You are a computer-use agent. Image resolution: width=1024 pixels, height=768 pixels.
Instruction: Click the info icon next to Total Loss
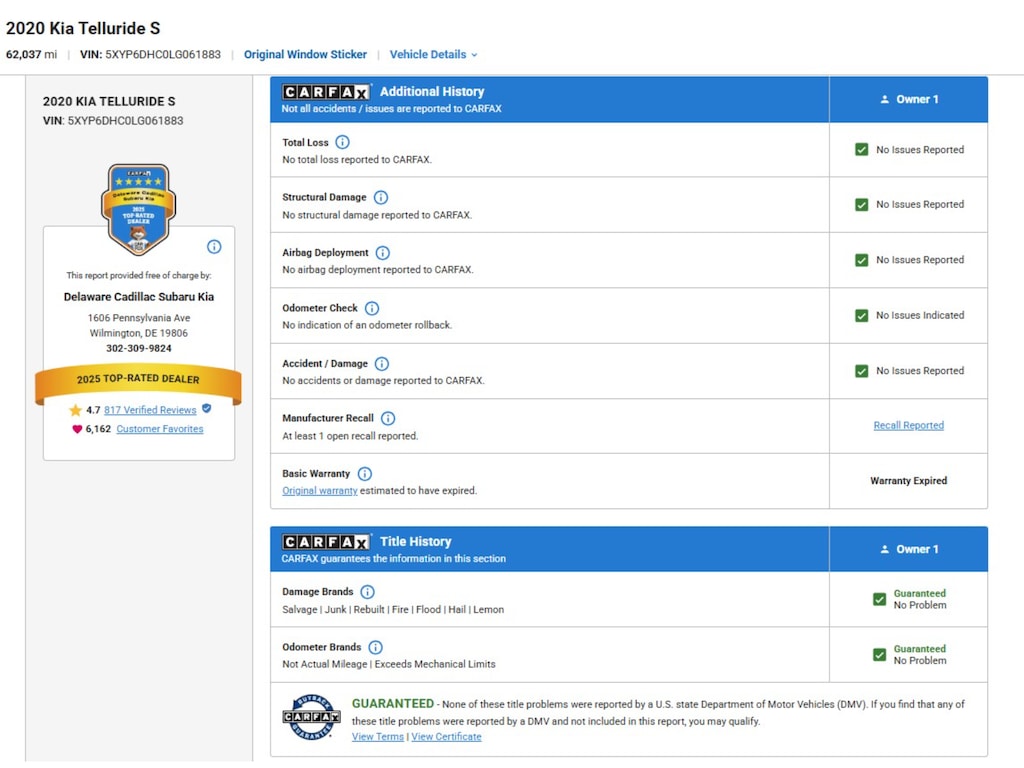pyautogui.click(x=342, y=142)
